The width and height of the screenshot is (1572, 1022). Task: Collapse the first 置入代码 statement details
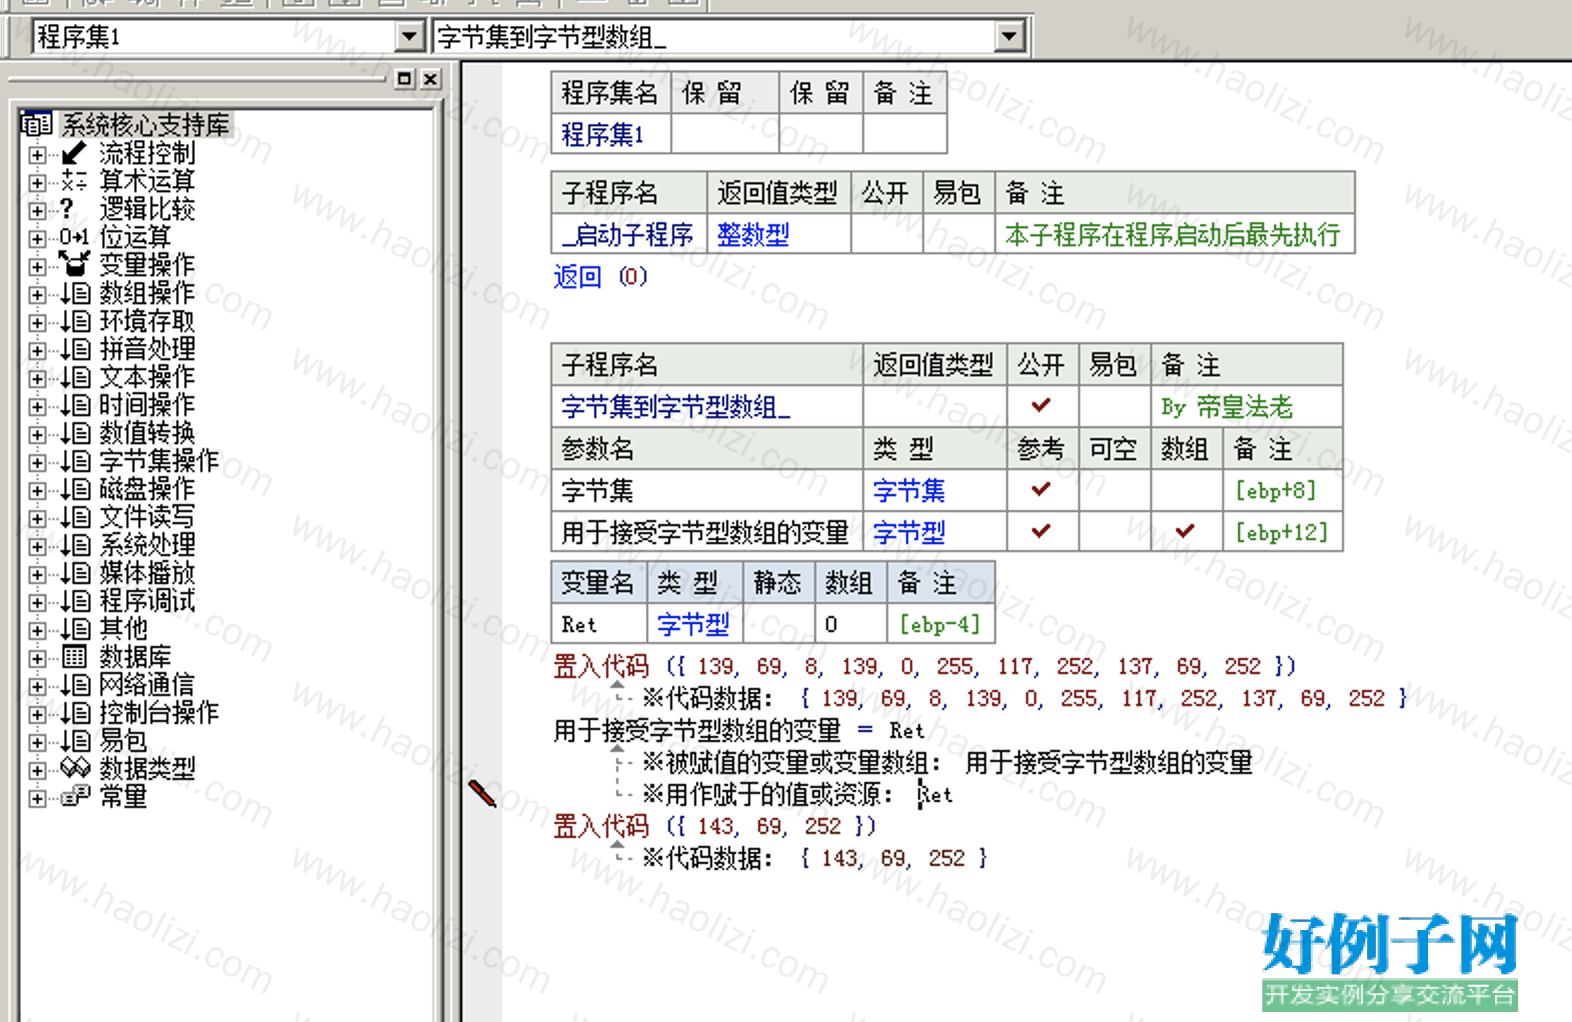617,685
